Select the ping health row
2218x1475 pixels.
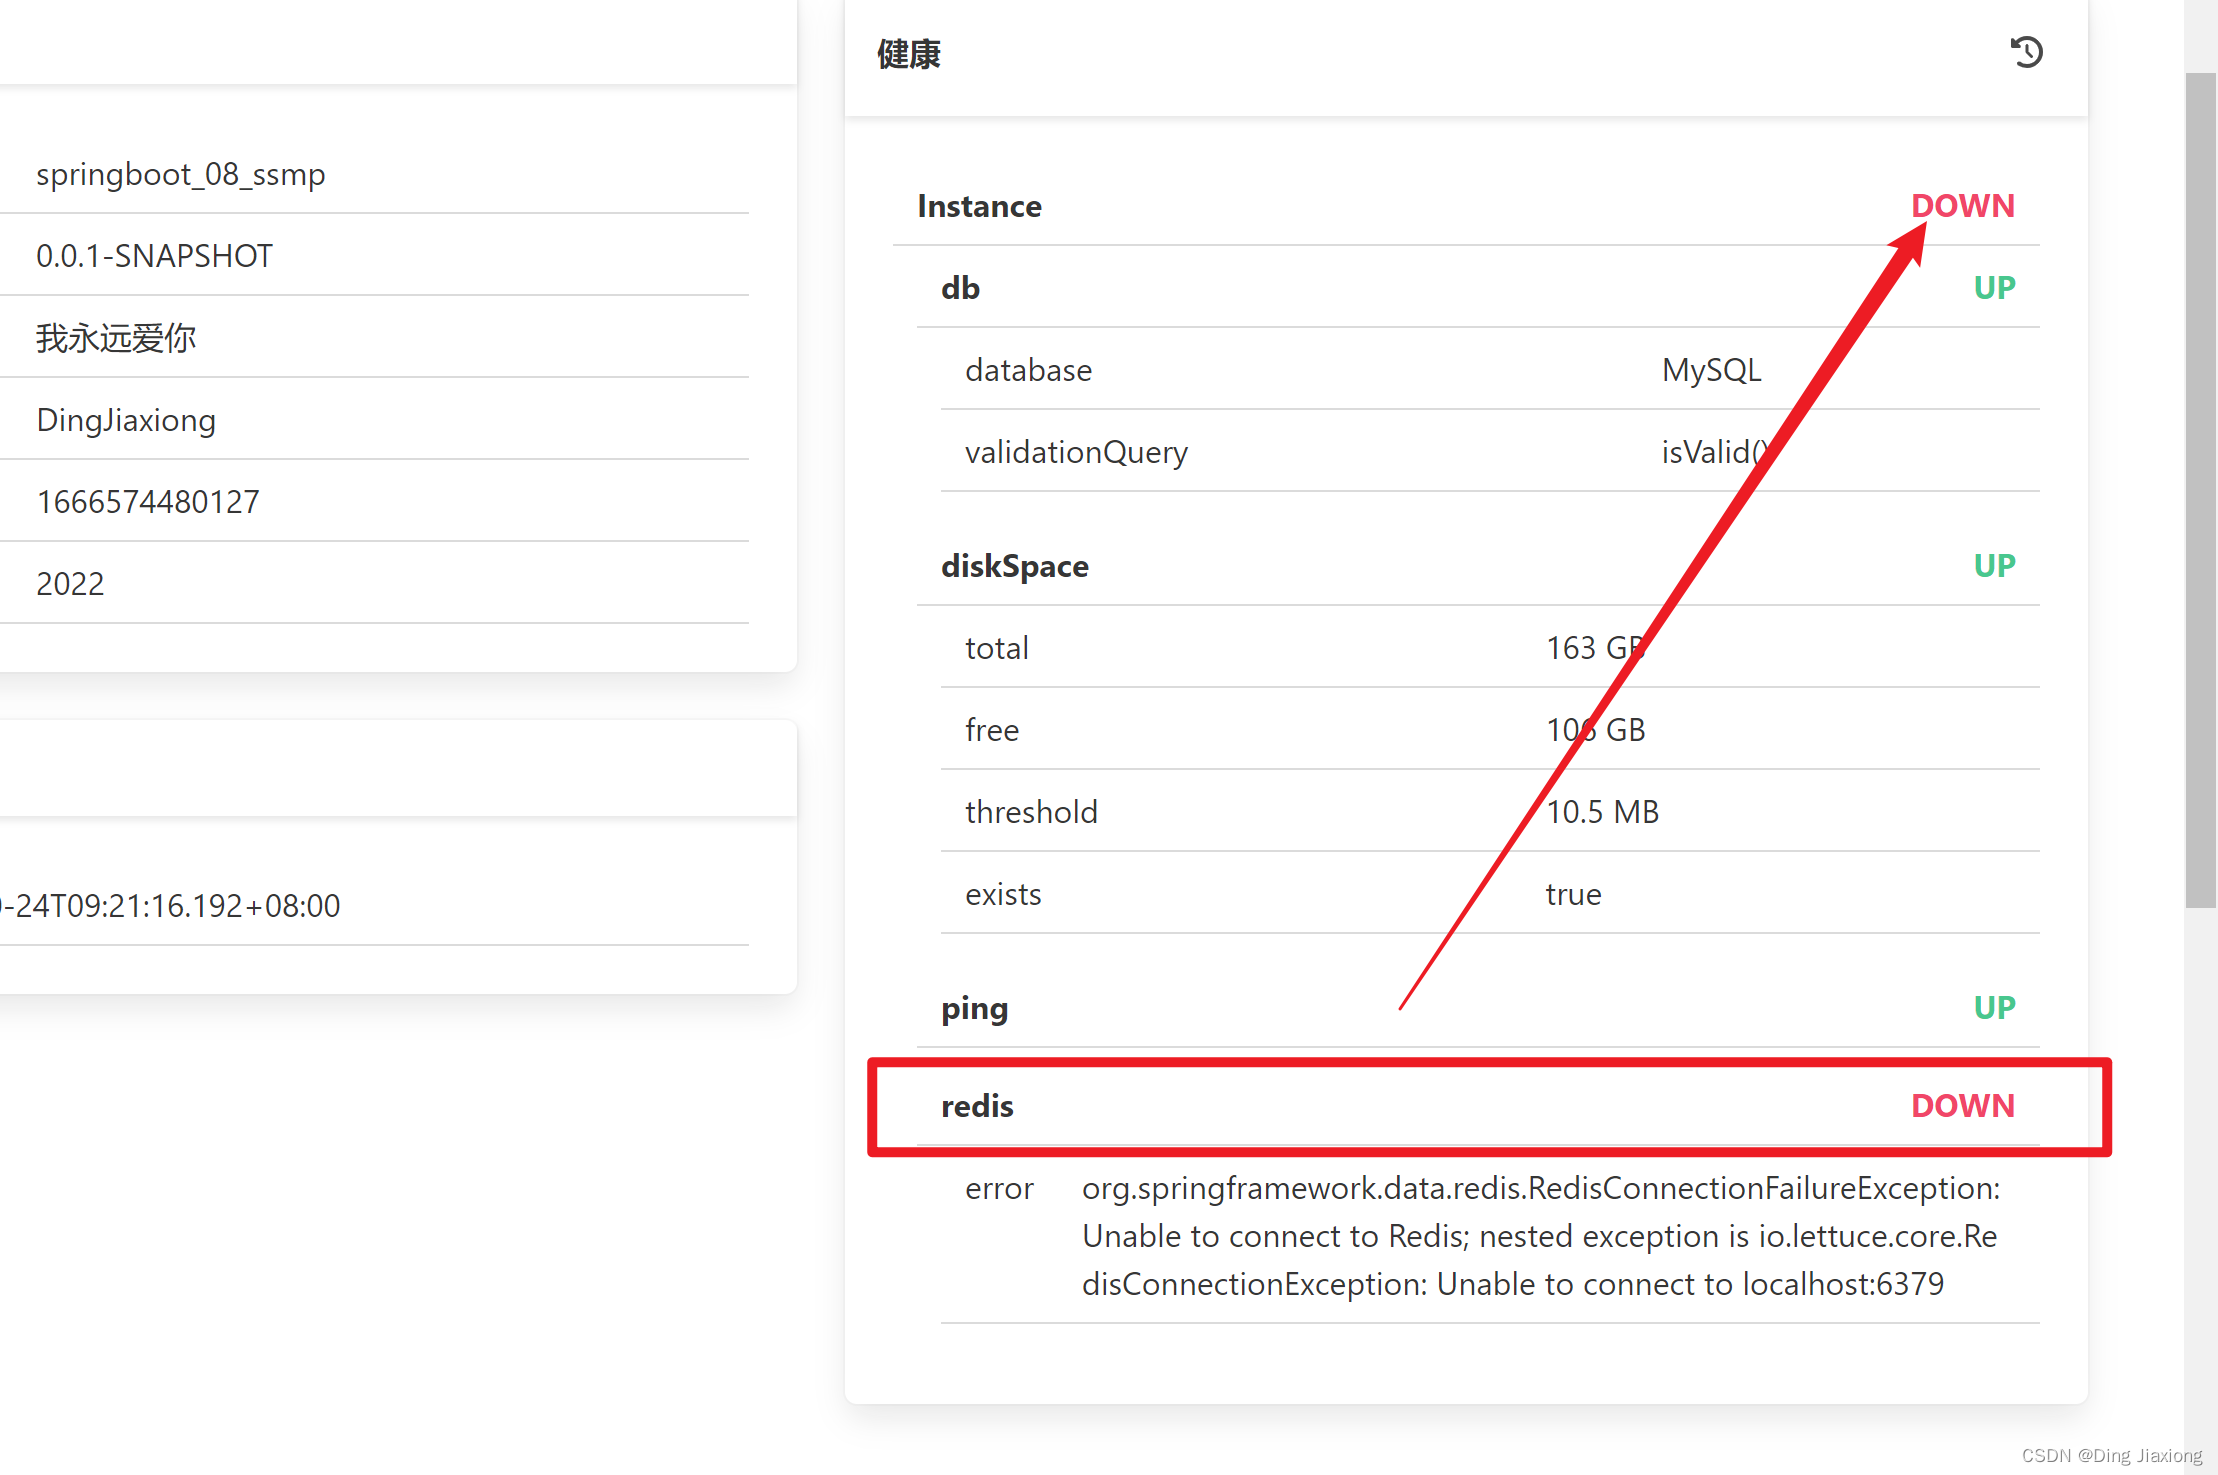click(x=974, y=1008)
